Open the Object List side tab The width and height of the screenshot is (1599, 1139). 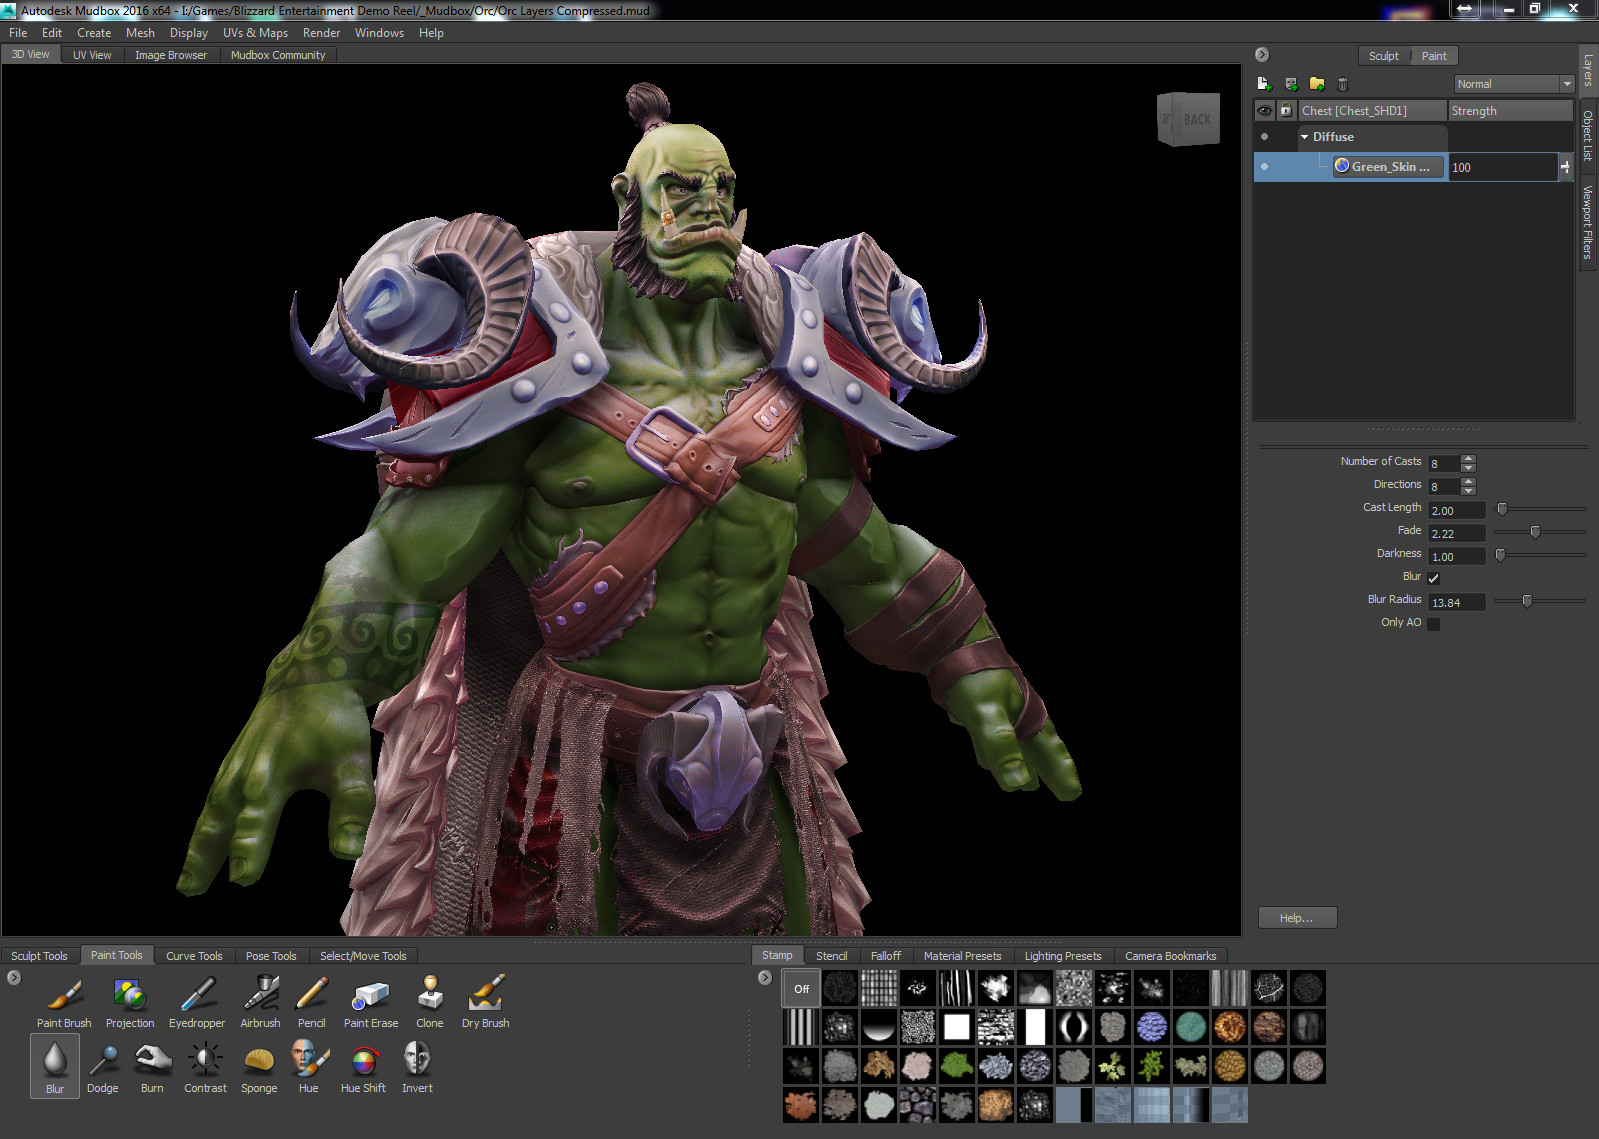coord(1588,135)
